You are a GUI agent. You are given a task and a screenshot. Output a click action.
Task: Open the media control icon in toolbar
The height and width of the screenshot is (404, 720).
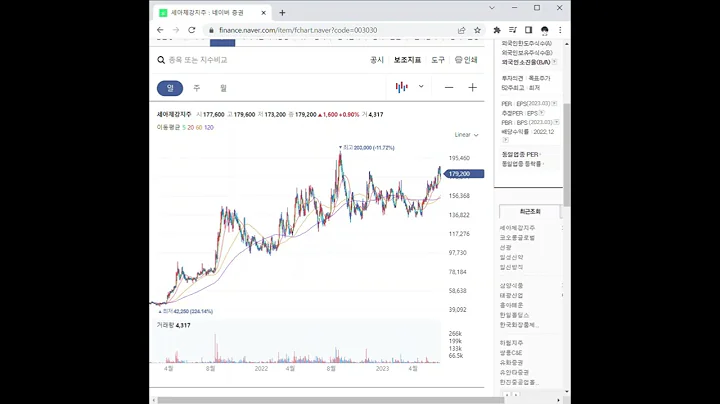pos(513,30)
